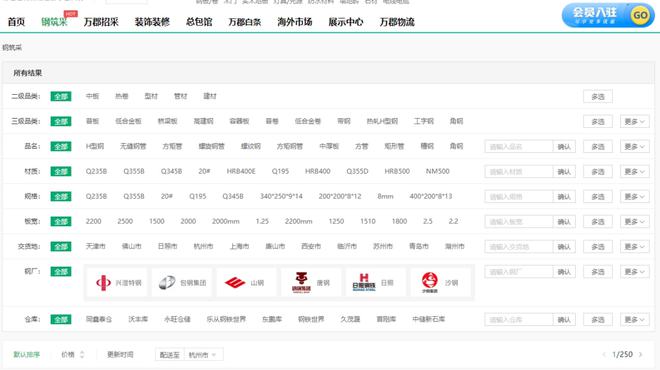Select the 沙钢 steel mill logo
This screenshot has width=660, height=370.
tap(440, 282)
